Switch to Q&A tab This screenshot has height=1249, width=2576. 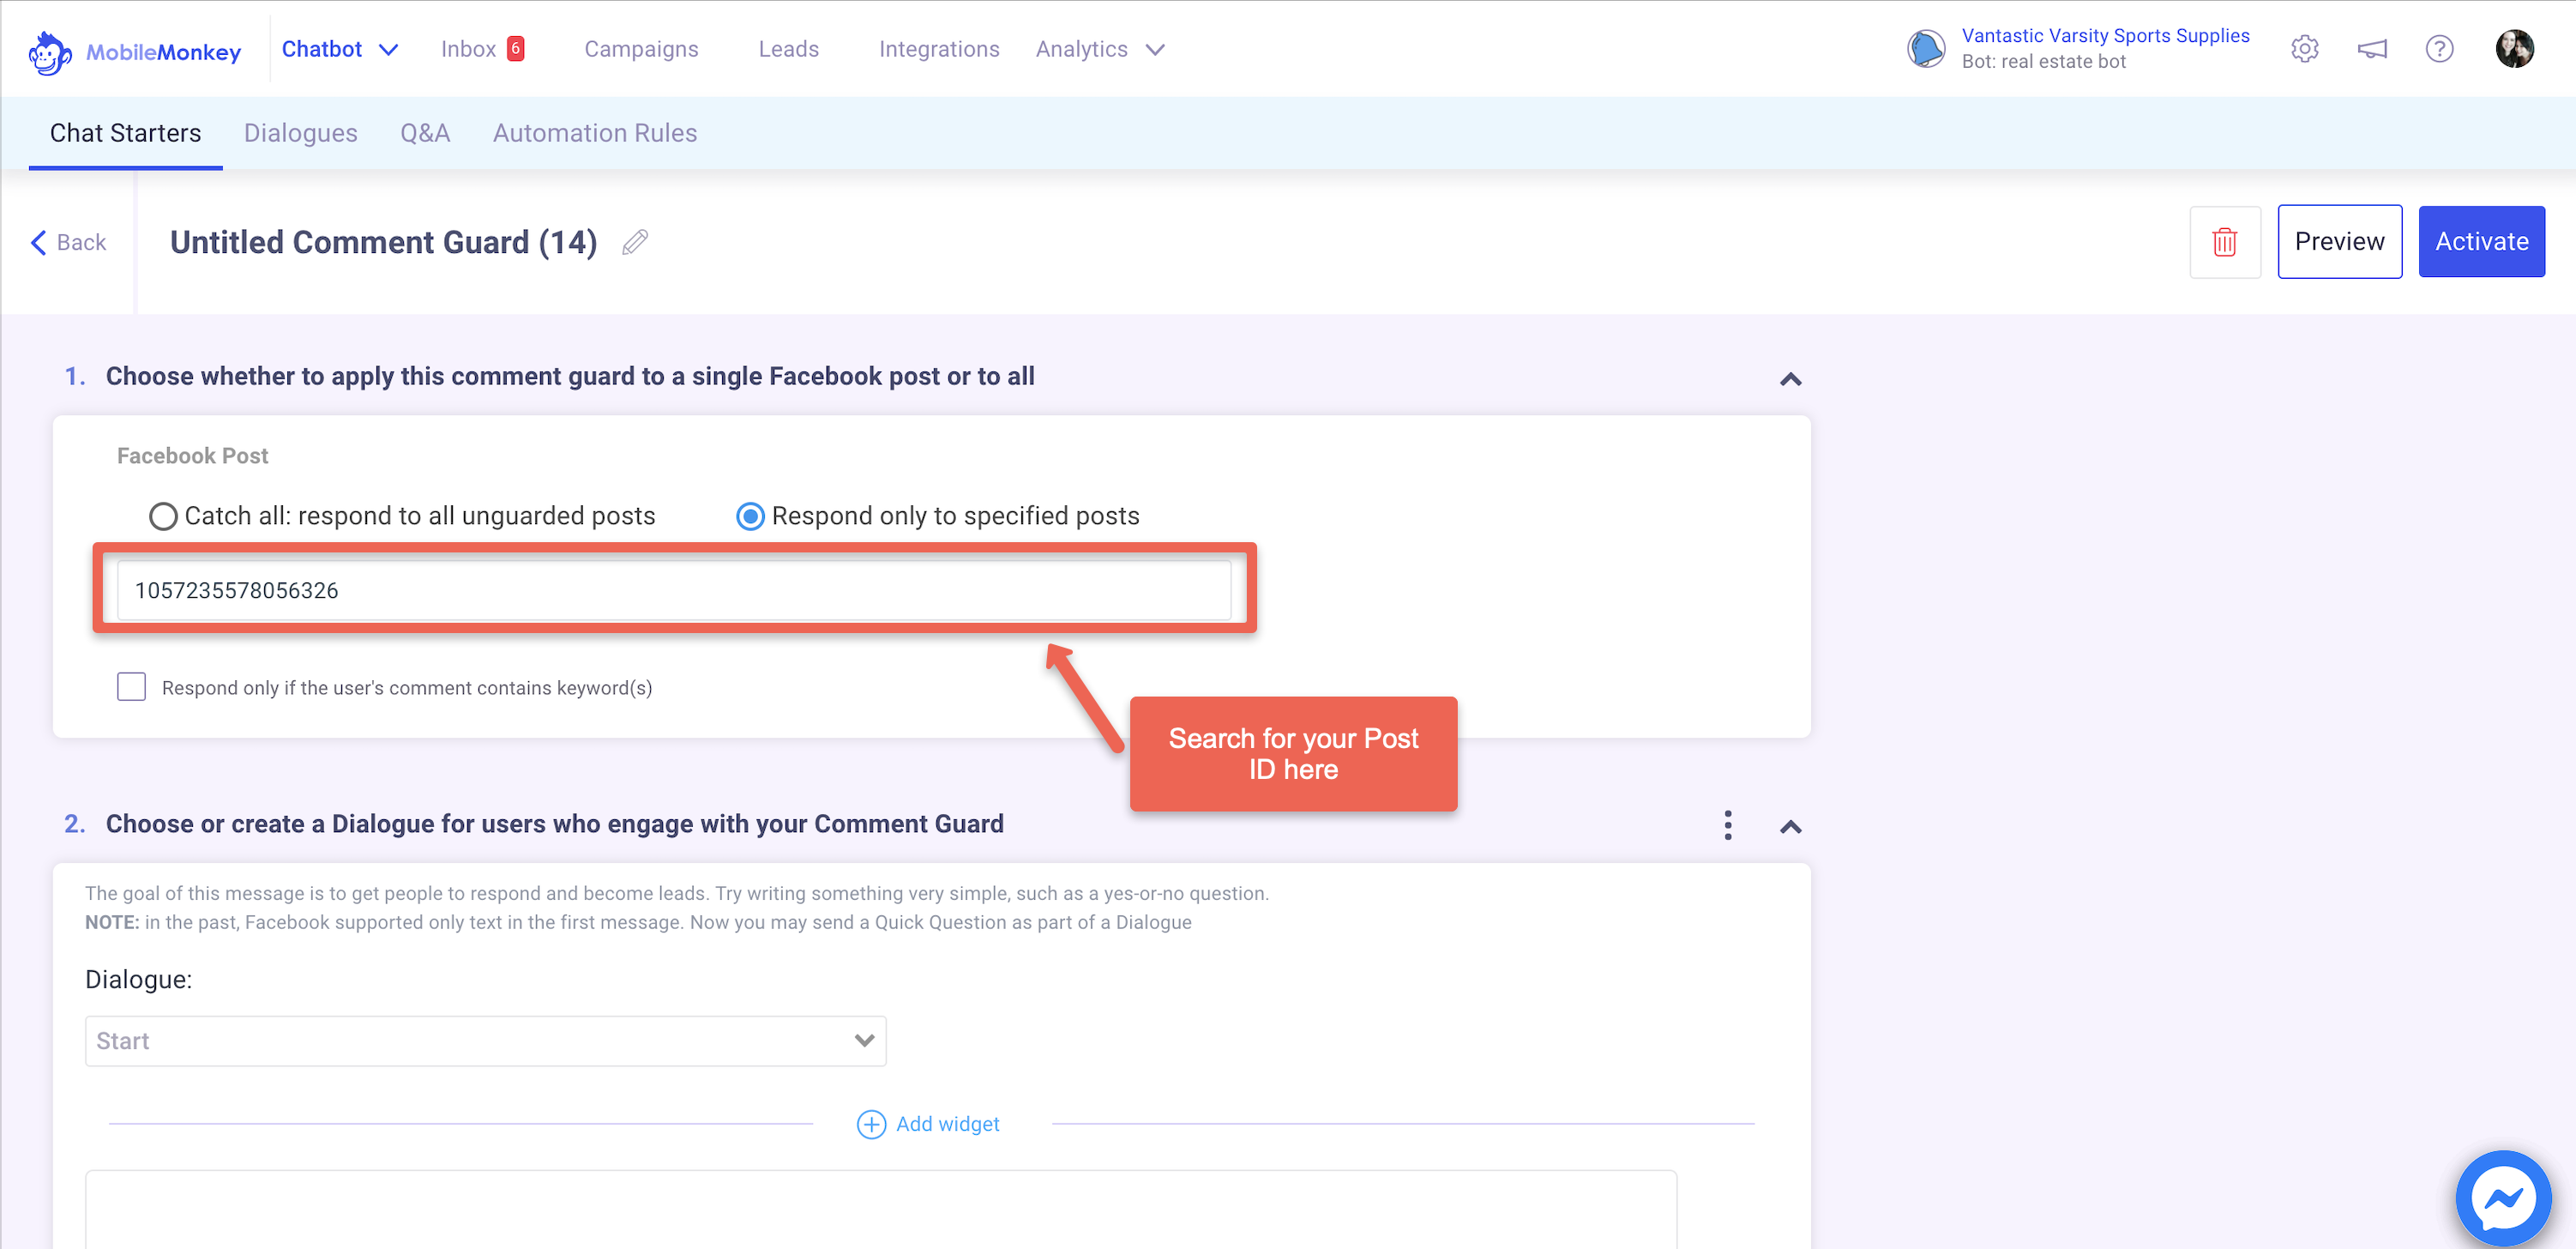pyautogui.click(x=425, y=133)
